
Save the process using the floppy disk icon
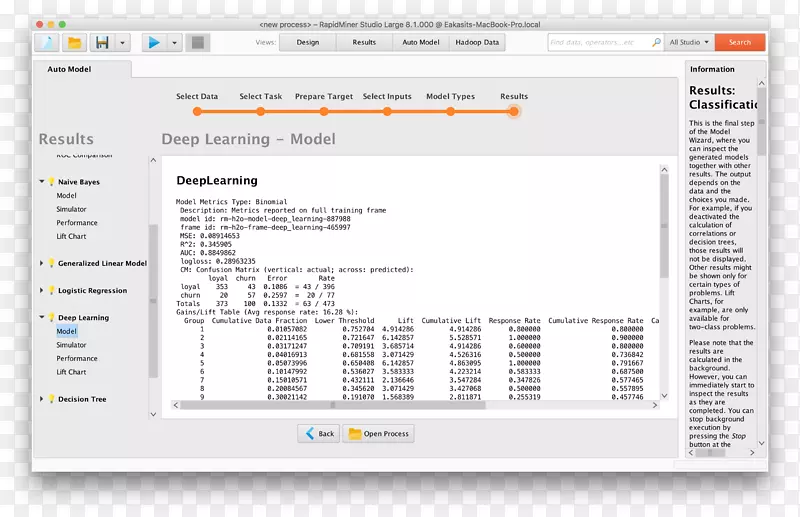coord(102,43)
